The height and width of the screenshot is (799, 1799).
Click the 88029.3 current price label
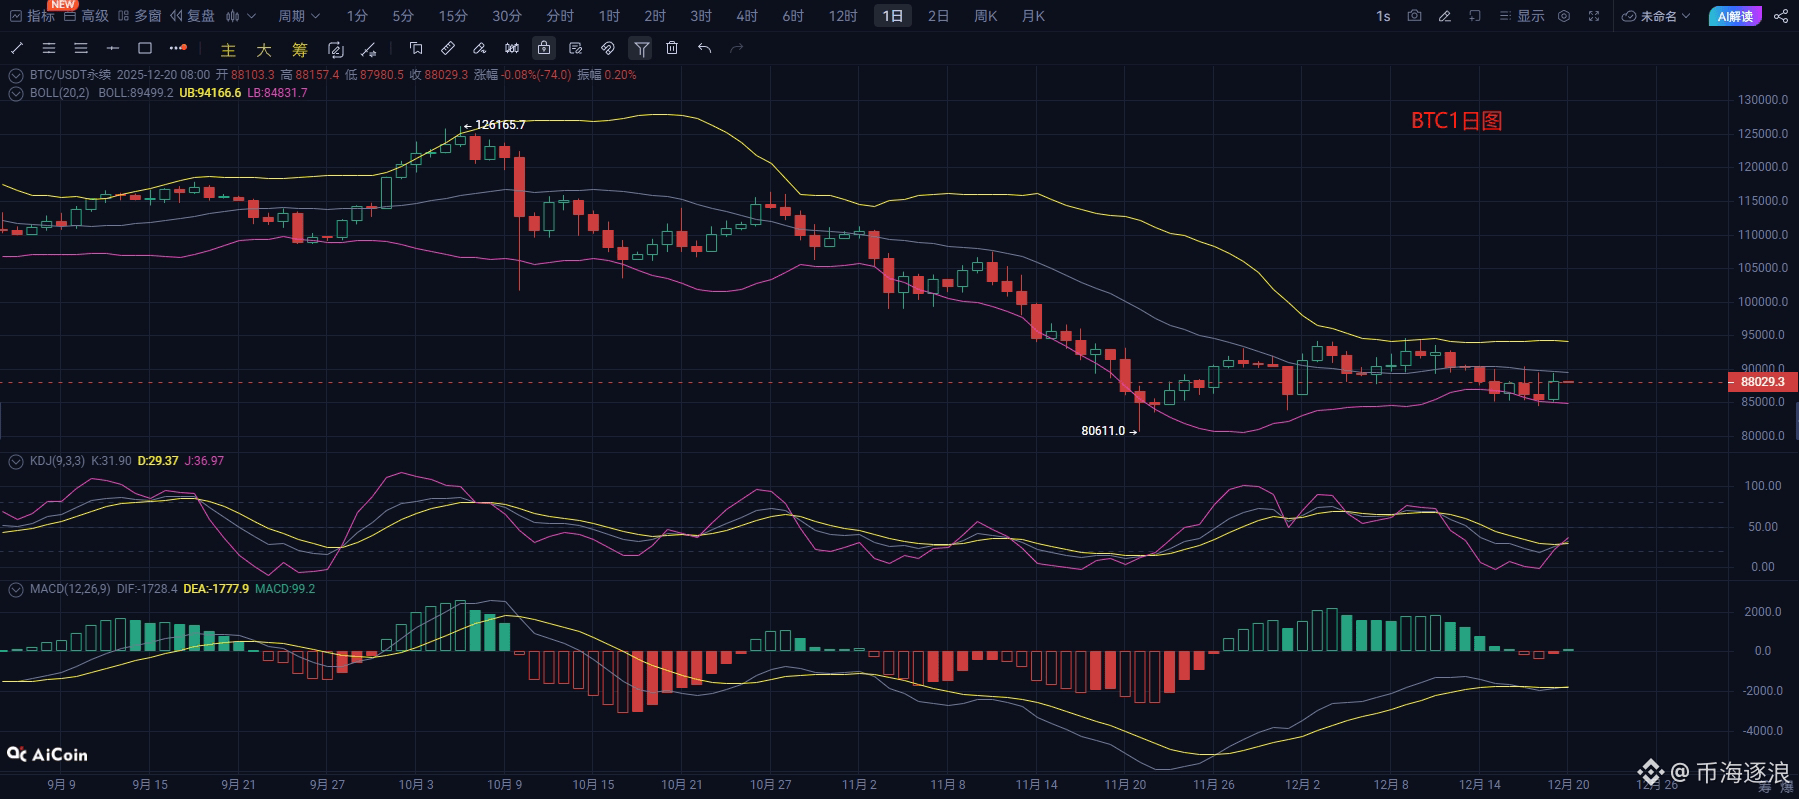click(1762, 382)
